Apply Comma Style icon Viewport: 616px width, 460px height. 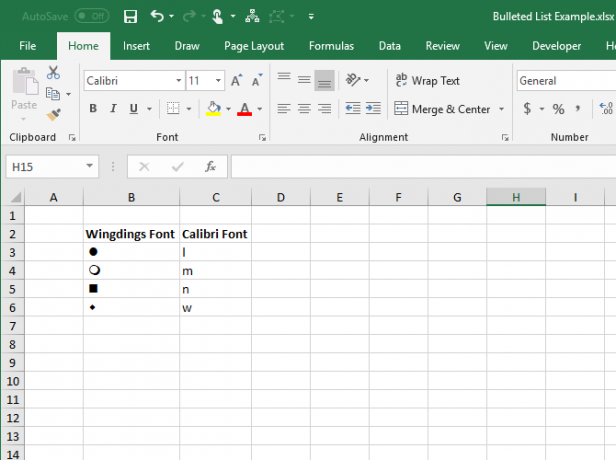578,108
